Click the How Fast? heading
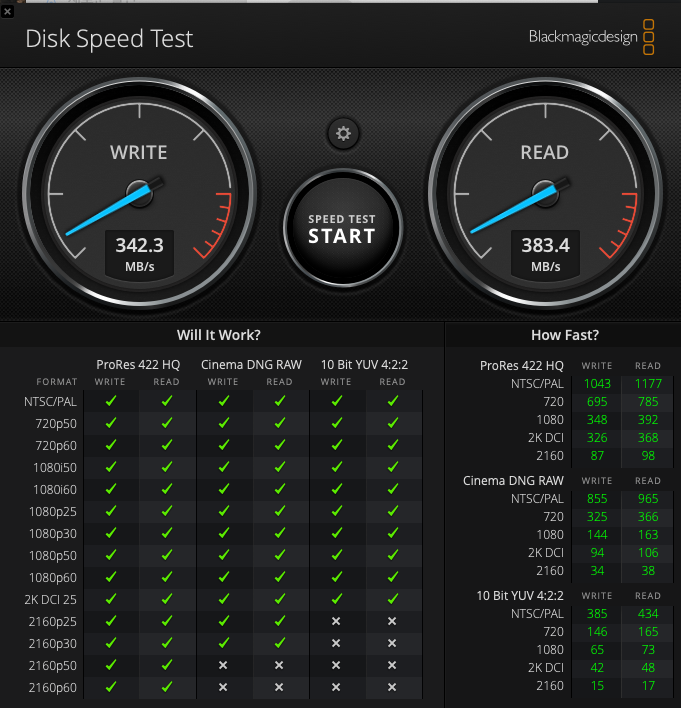The width and height of the screenshot is (681, 708). [x=565, y=335]
